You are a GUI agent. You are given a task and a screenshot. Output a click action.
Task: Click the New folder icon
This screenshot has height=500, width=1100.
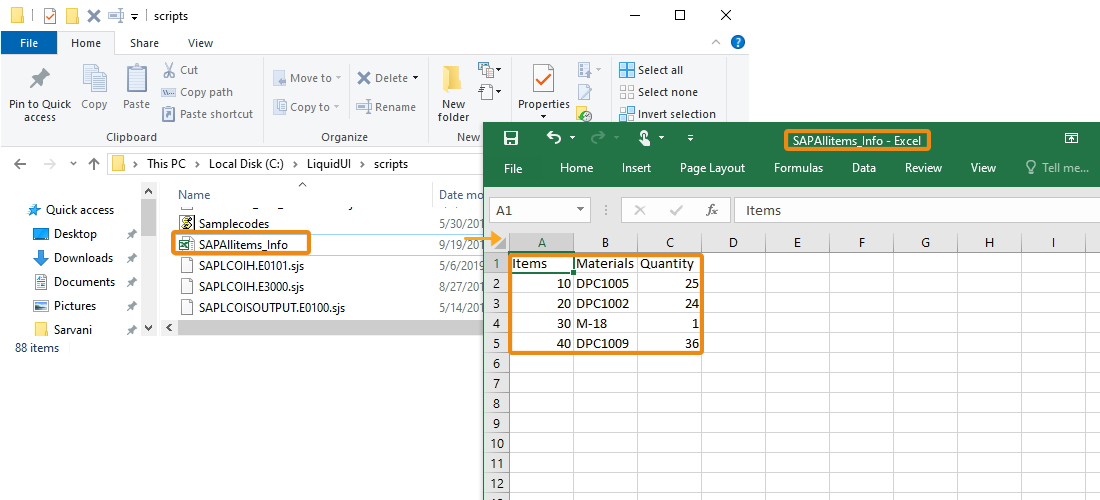pos(453,79)
